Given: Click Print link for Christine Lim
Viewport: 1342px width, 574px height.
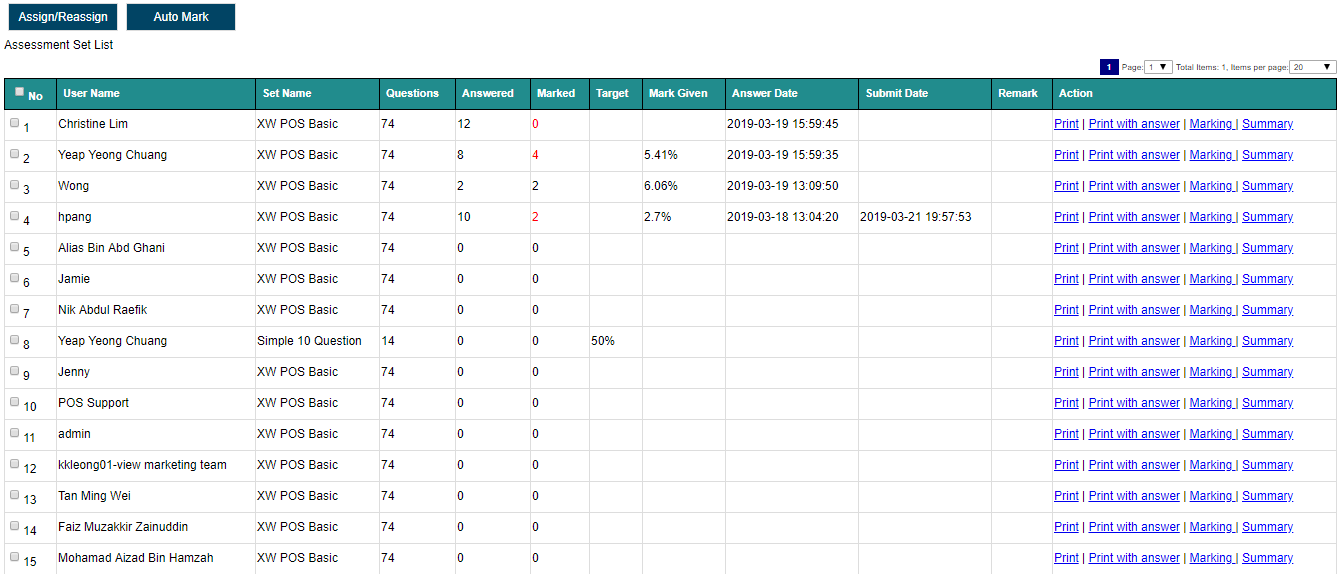Looking at the screenshot, I should click(1066, 124).
